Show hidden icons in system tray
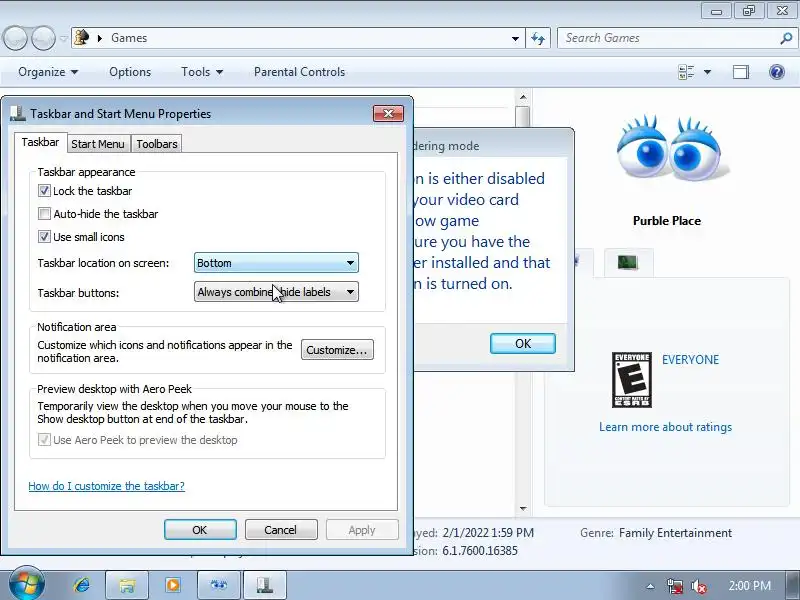 (x=650, y=586)
